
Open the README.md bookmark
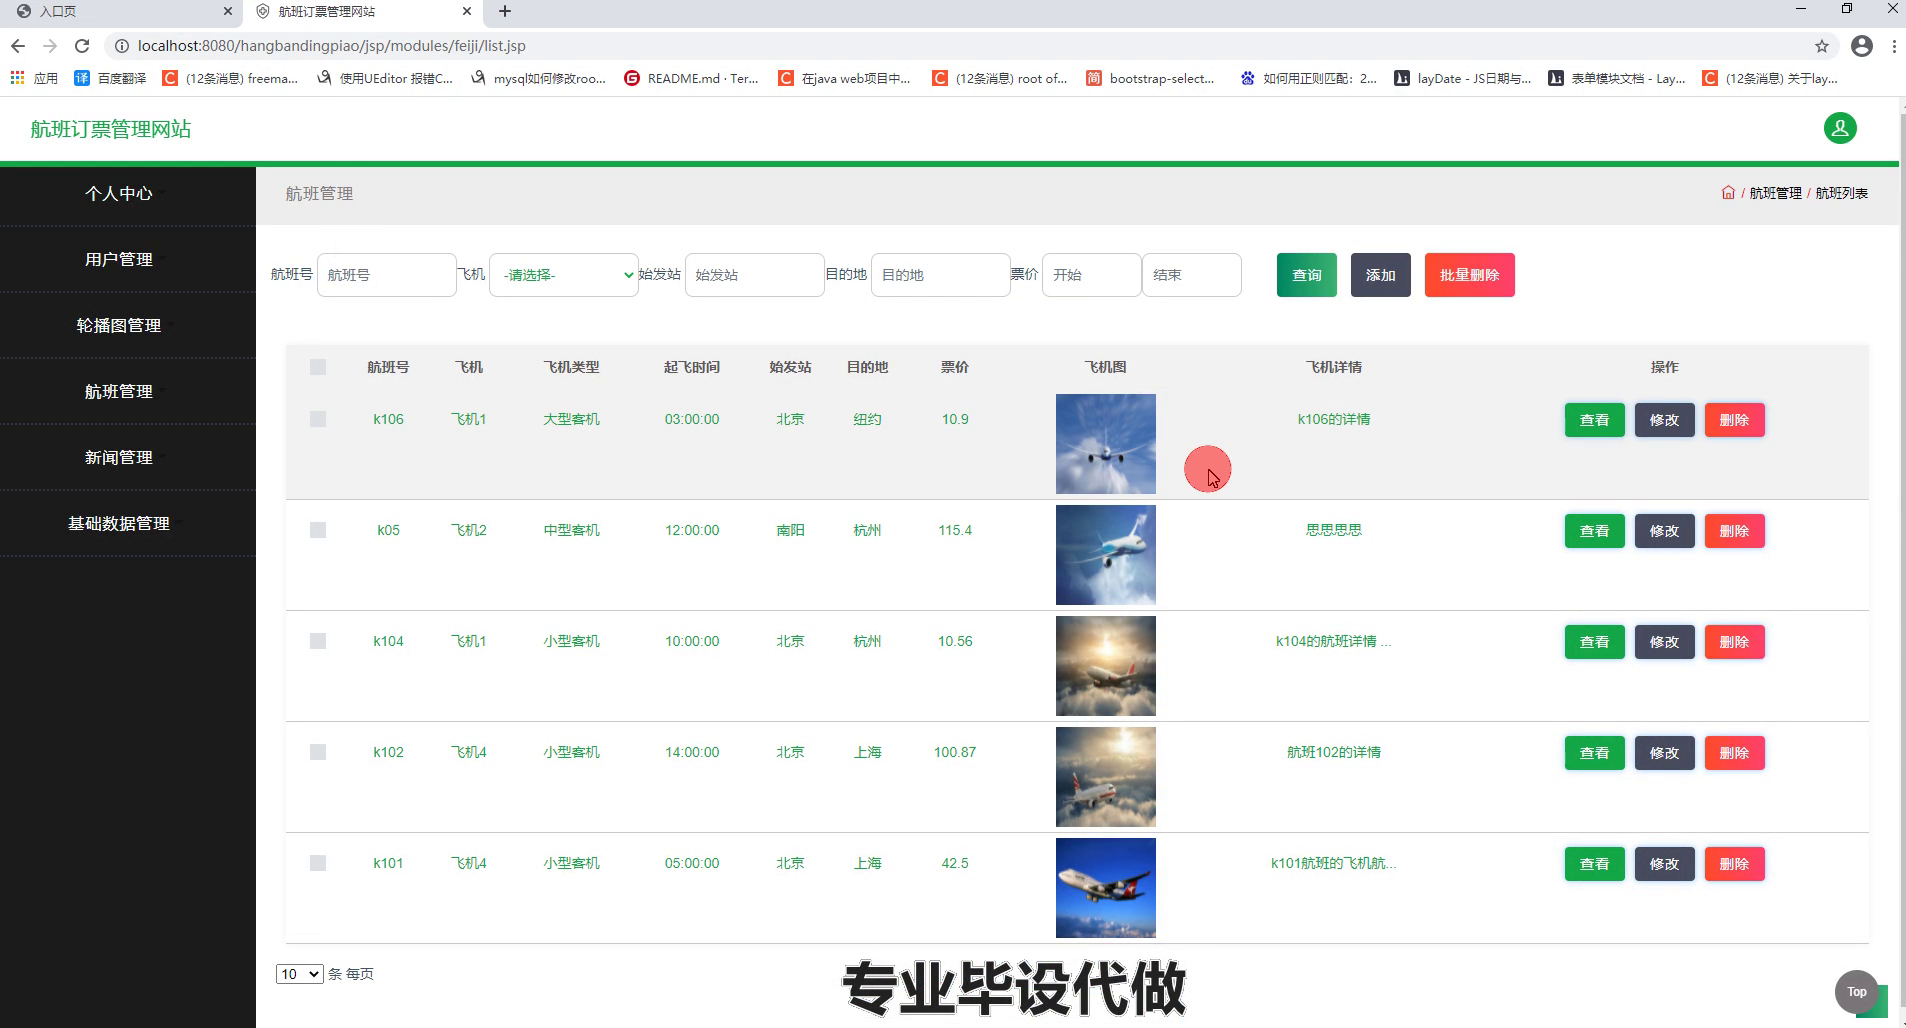[692, 78]
